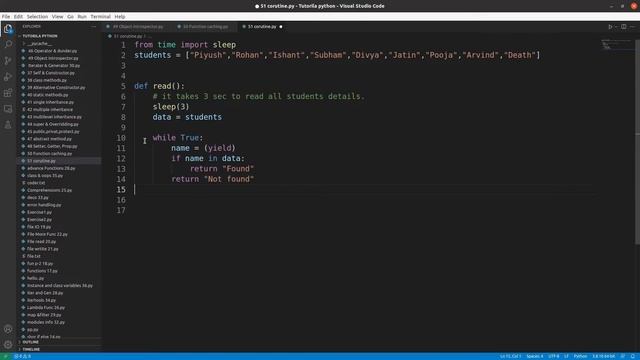
Task: Open notifications bell in status bar
Action: click(x=633, y=356)
